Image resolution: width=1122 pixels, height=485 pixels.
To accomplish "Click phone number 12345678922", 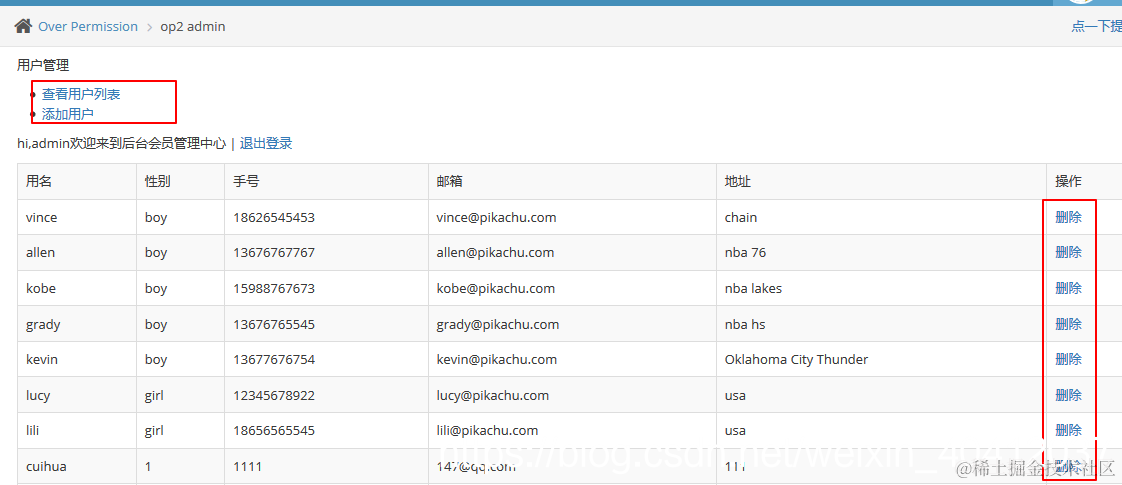I will (273, 395).
